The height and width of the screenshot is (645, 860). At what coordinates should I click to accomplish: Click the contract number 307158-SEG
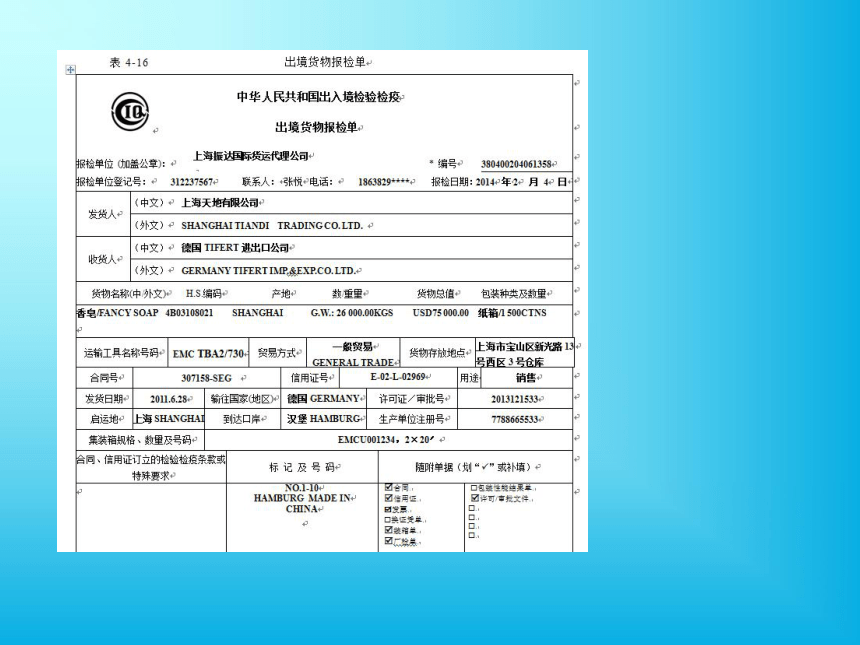(x=207, y=378)
